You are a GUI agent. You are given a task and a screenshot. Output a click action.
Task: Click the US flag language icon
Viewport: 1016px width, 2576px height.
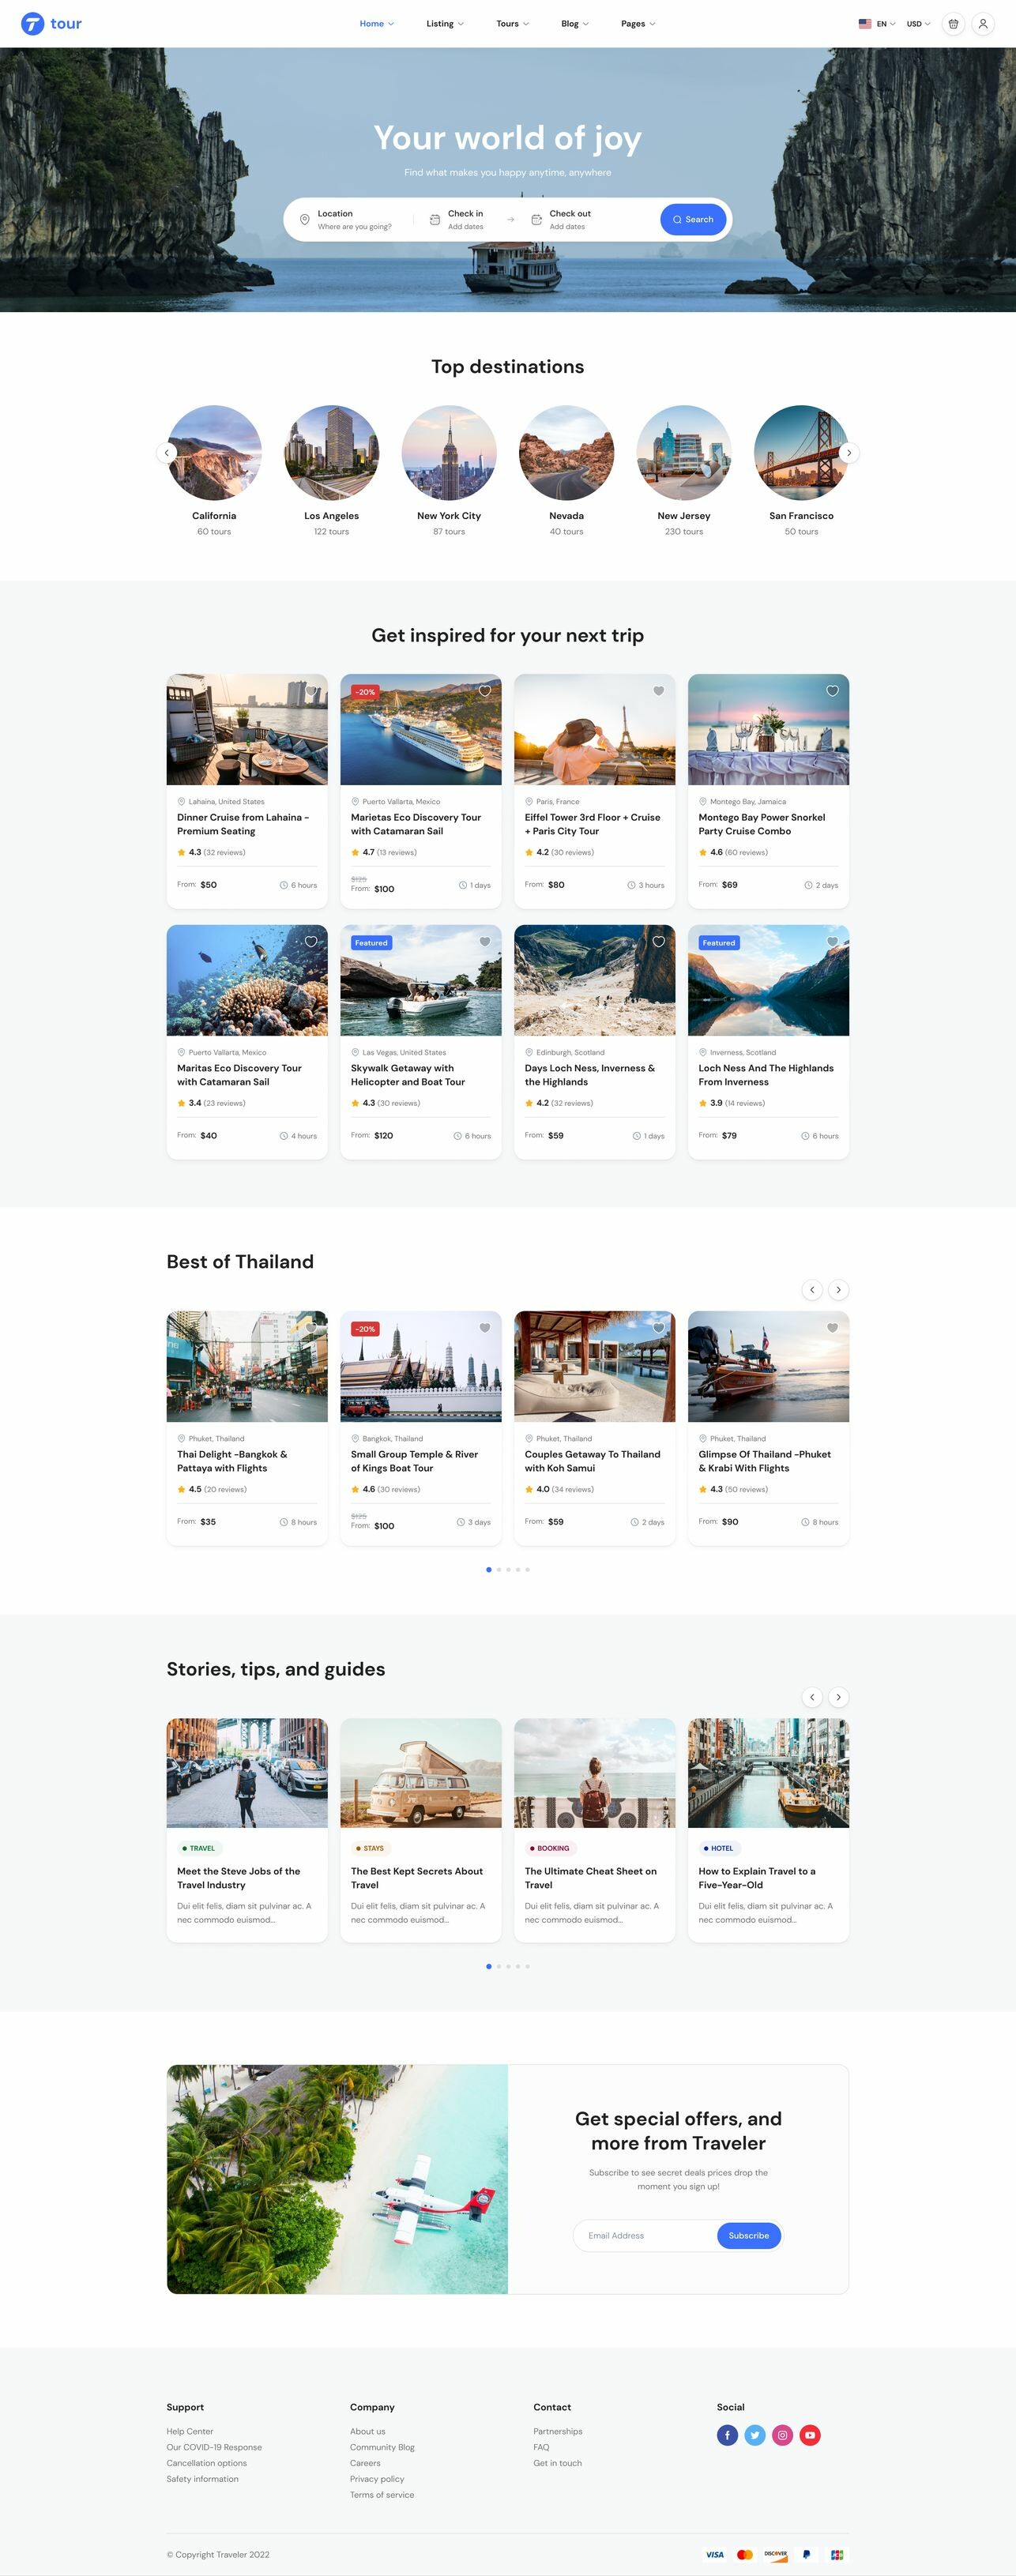tap(865, 24)
